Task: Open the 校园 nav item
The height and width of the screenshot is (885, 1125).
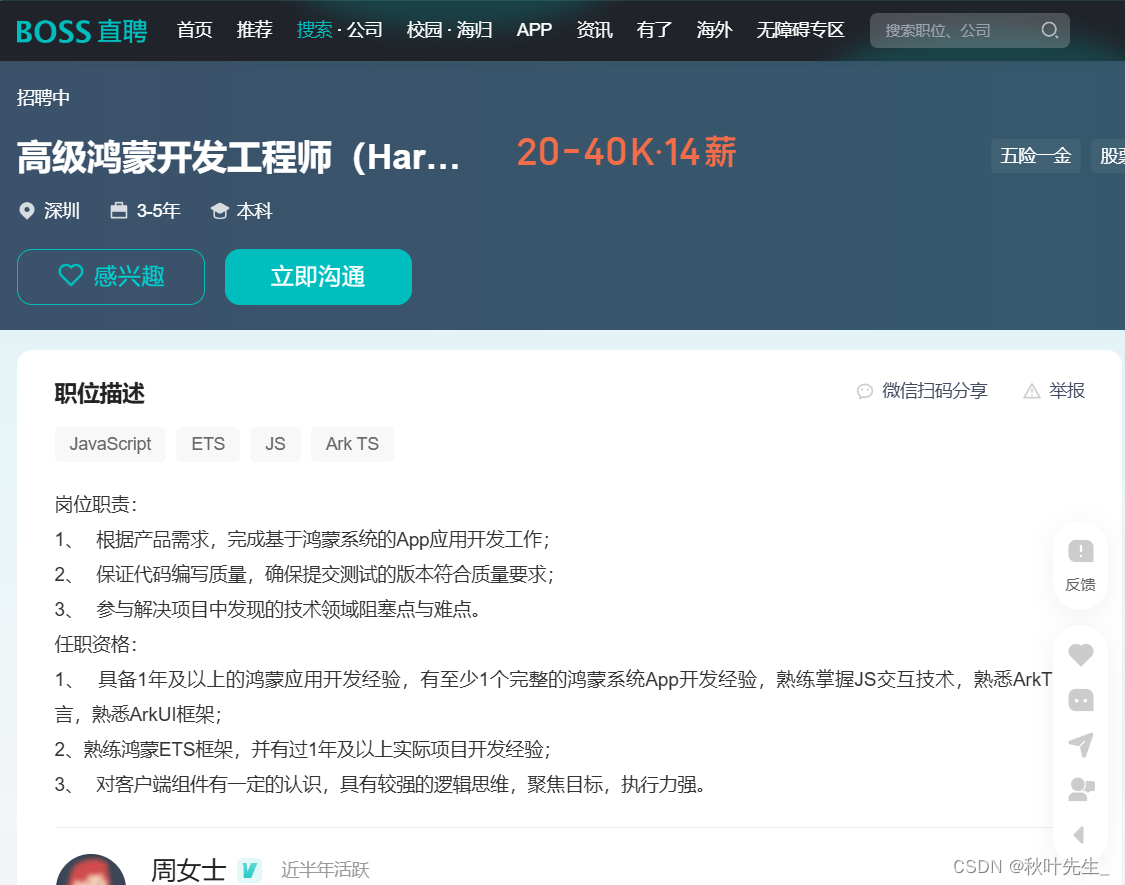Action: (424, 30)
